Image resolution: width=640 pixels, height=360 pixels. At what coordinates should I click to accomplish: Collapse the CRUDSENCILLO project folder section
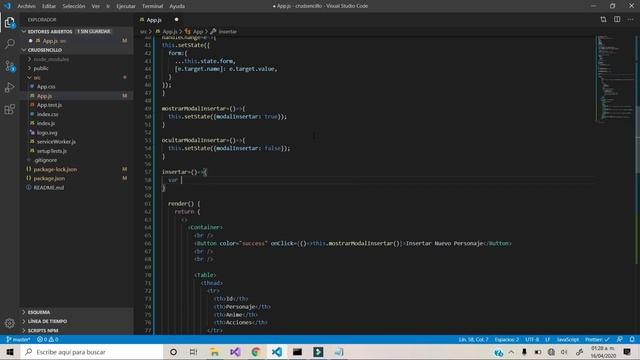77,50
